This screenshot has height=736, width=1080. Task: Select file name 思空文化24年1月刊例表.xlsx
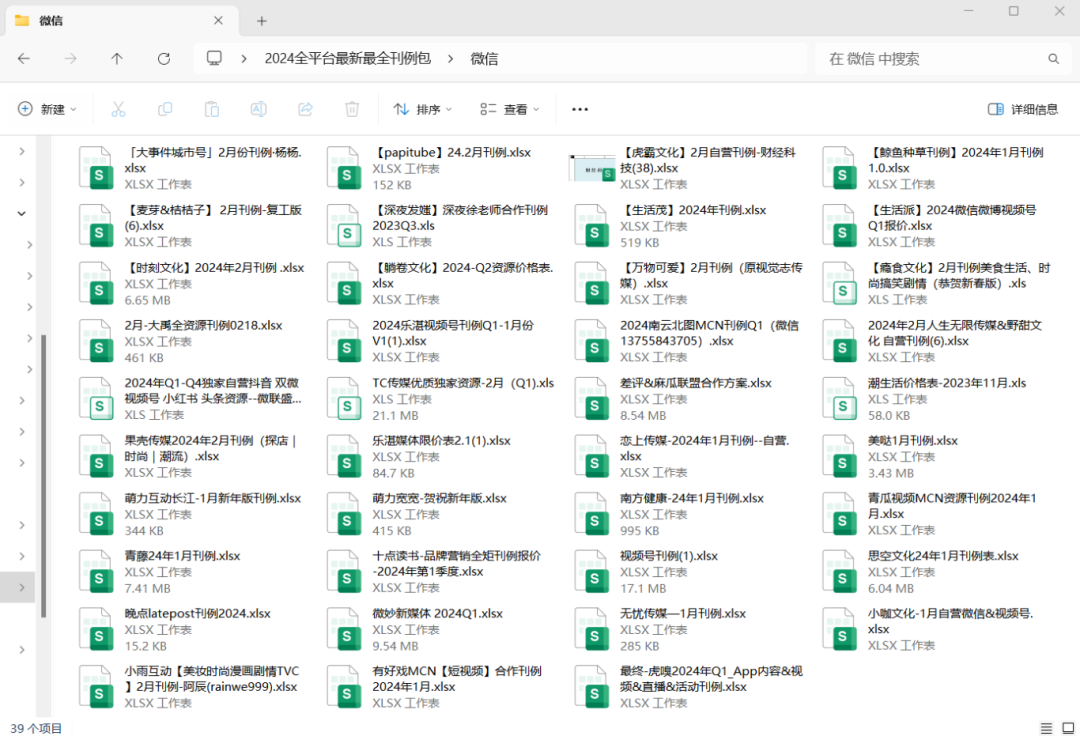[943, 556]
